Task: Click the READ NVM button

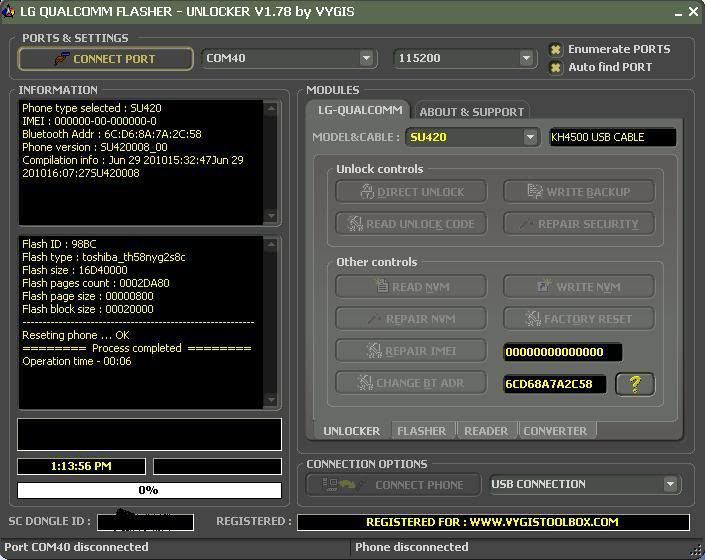Action: click(411, 287)
